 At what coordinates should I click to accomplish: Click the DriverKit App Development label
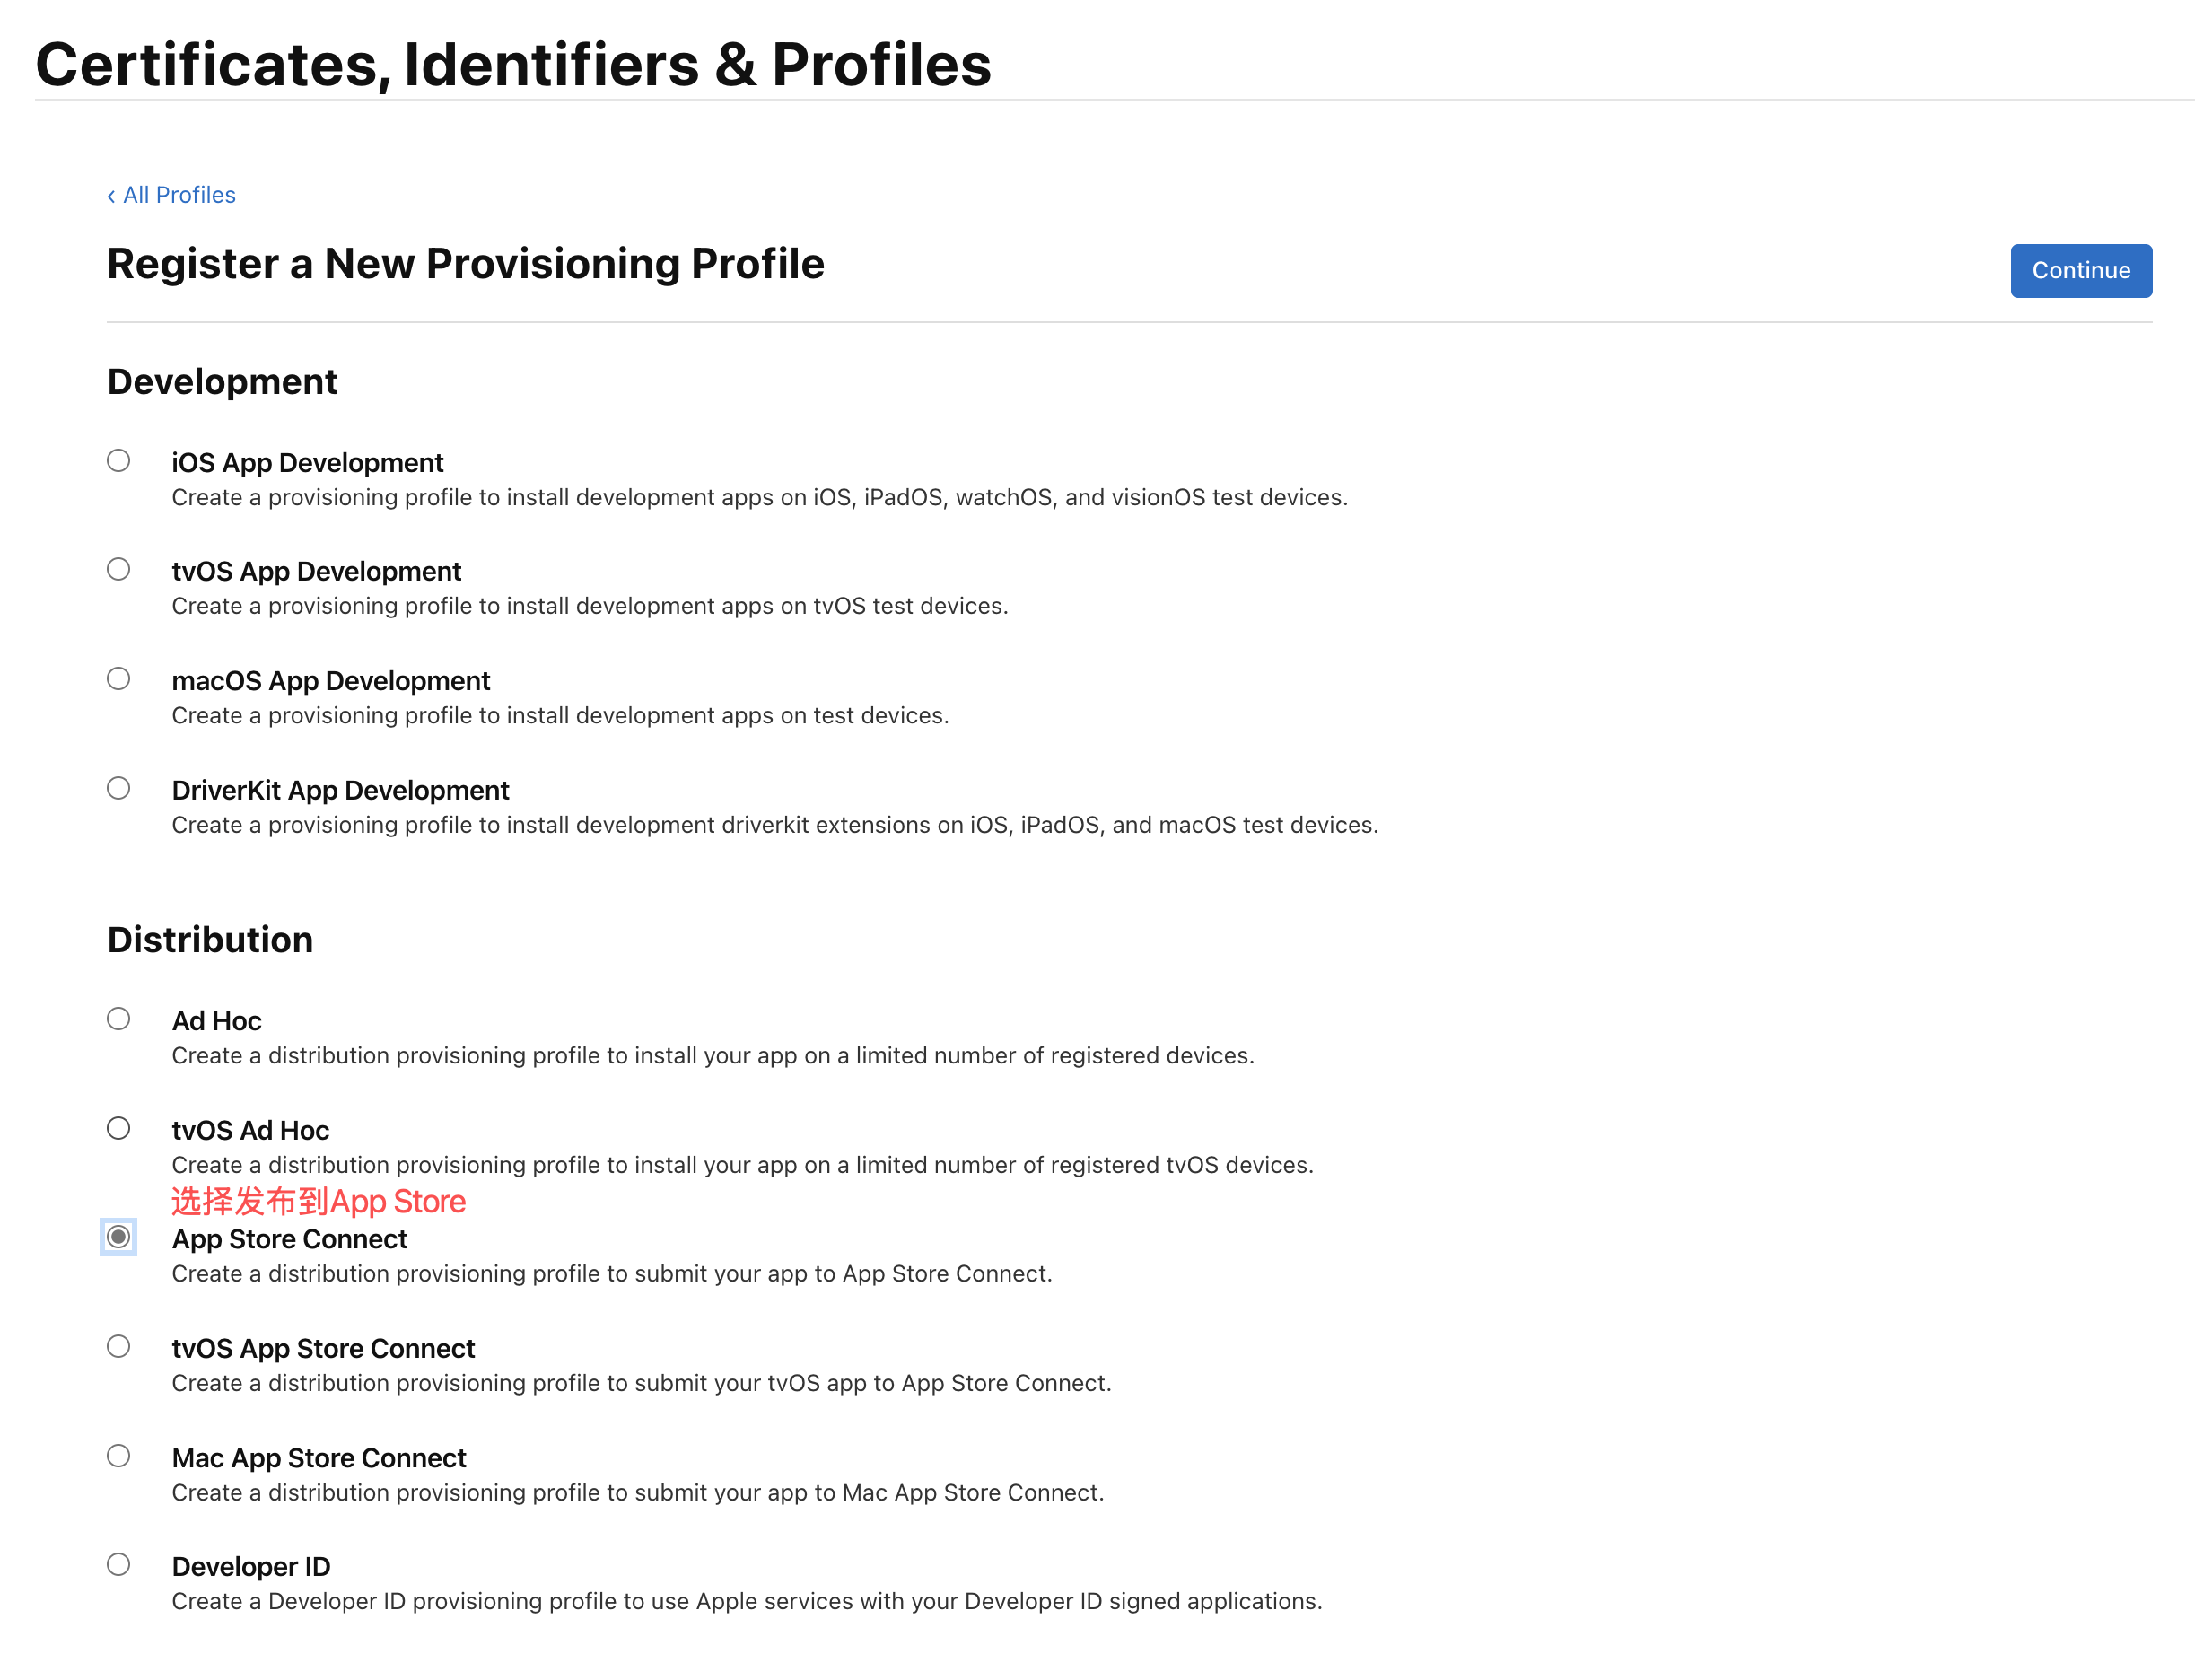tap(340, 791)
